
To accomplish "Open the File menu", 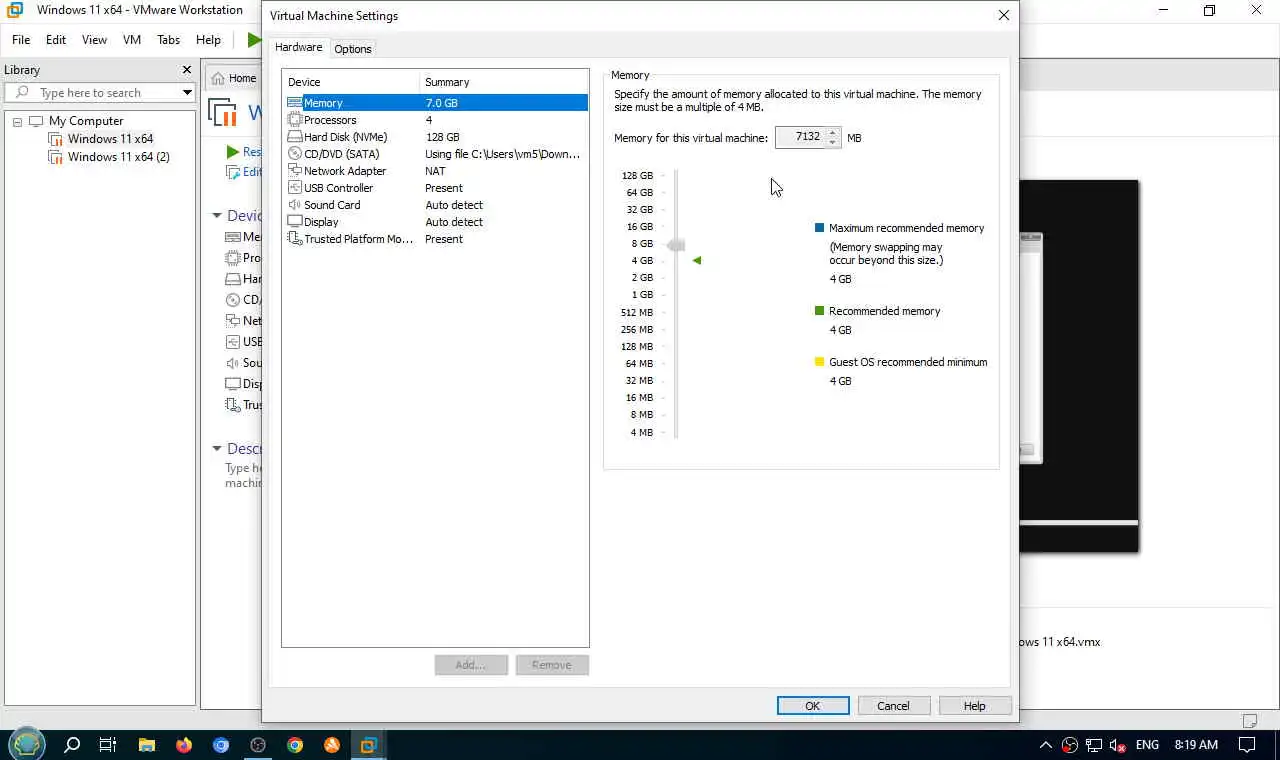I will (x=21, y=40).
